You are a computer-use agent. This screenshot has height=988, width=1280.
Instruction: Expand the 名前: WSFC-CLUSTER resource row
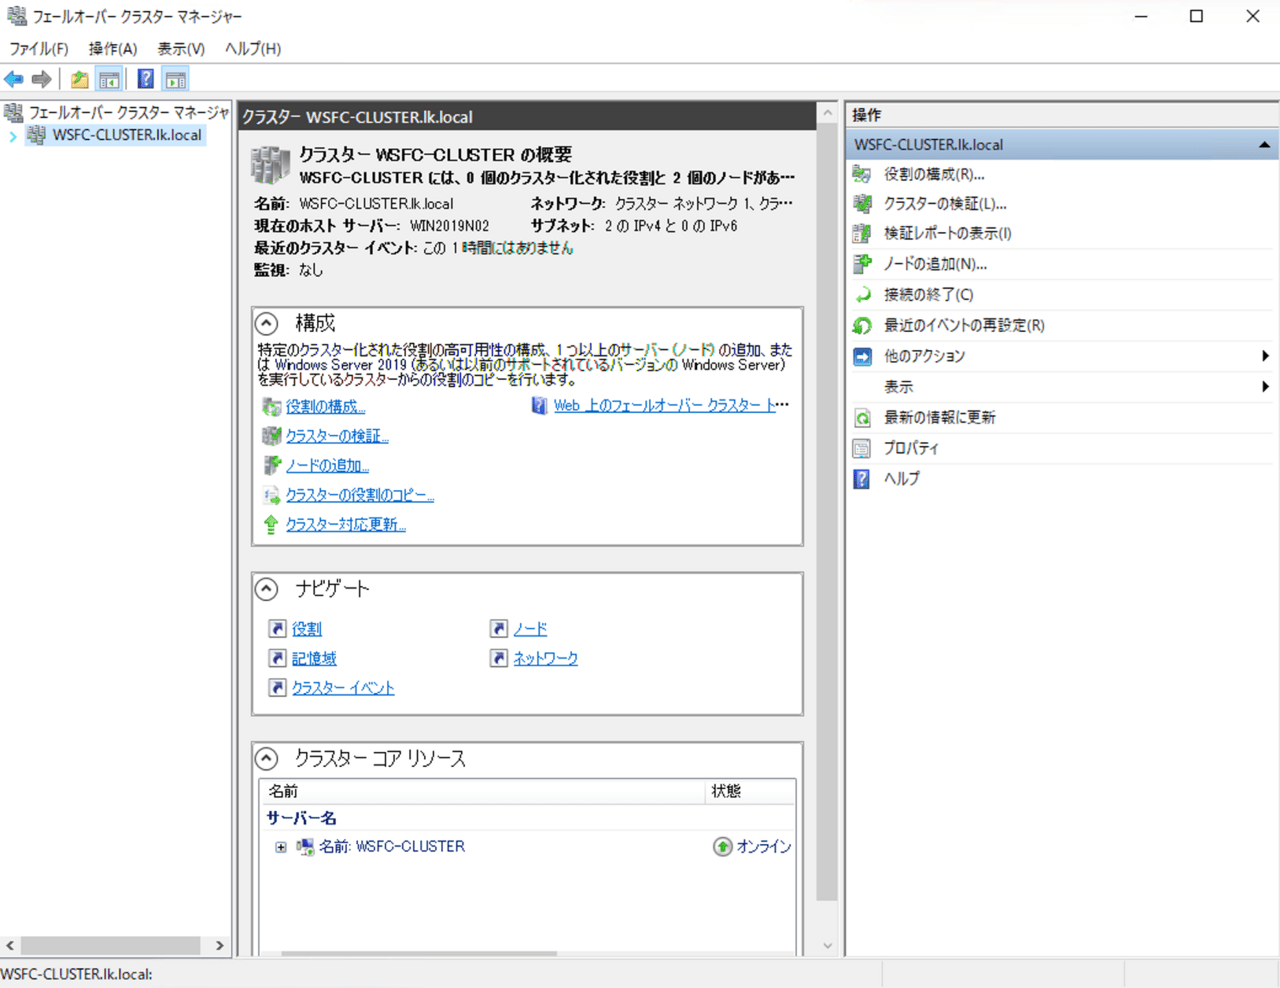(281, 847)
